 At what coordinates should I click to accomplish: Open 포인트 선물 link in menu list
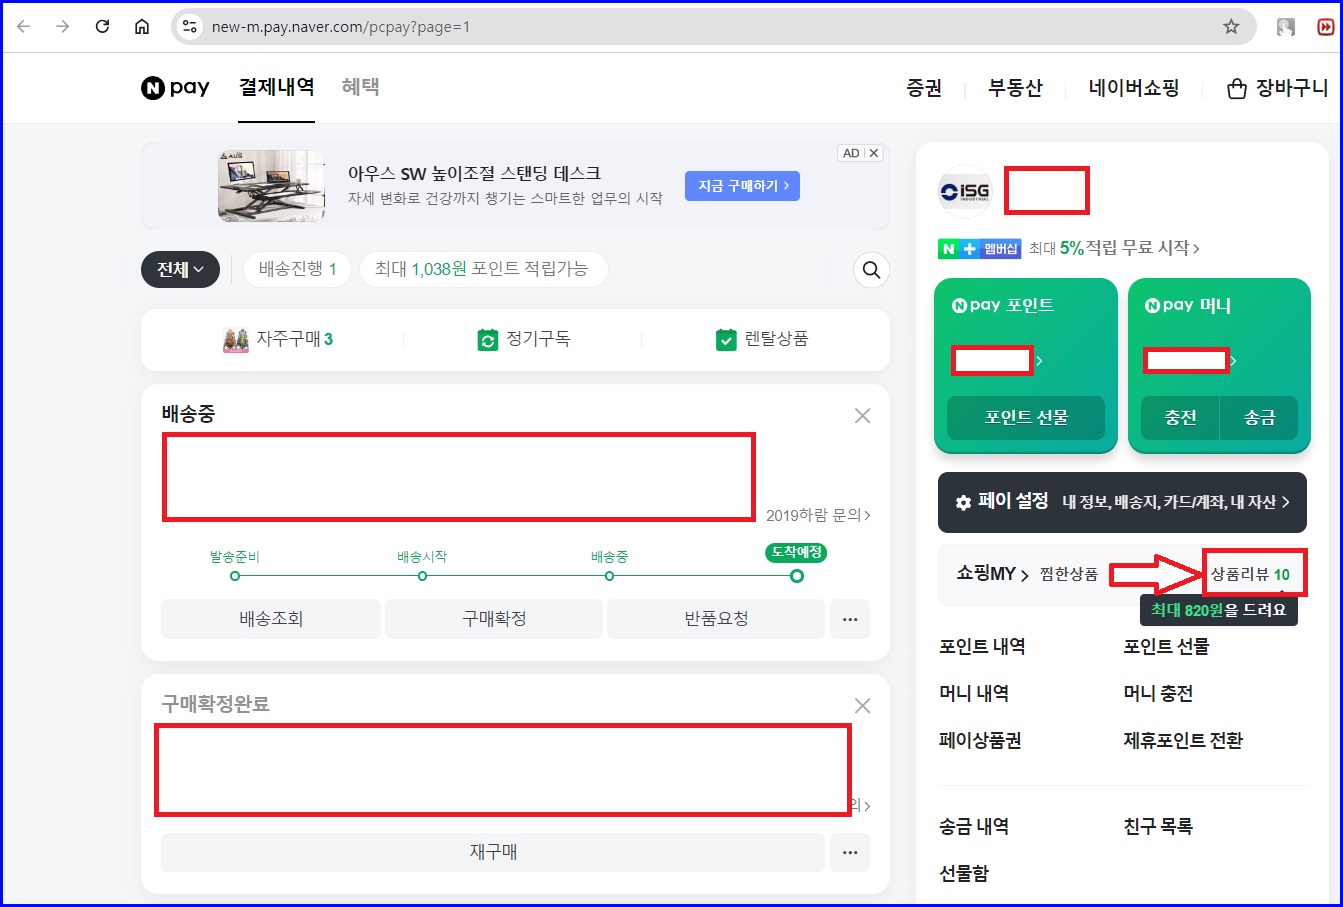click(1166, 647)
